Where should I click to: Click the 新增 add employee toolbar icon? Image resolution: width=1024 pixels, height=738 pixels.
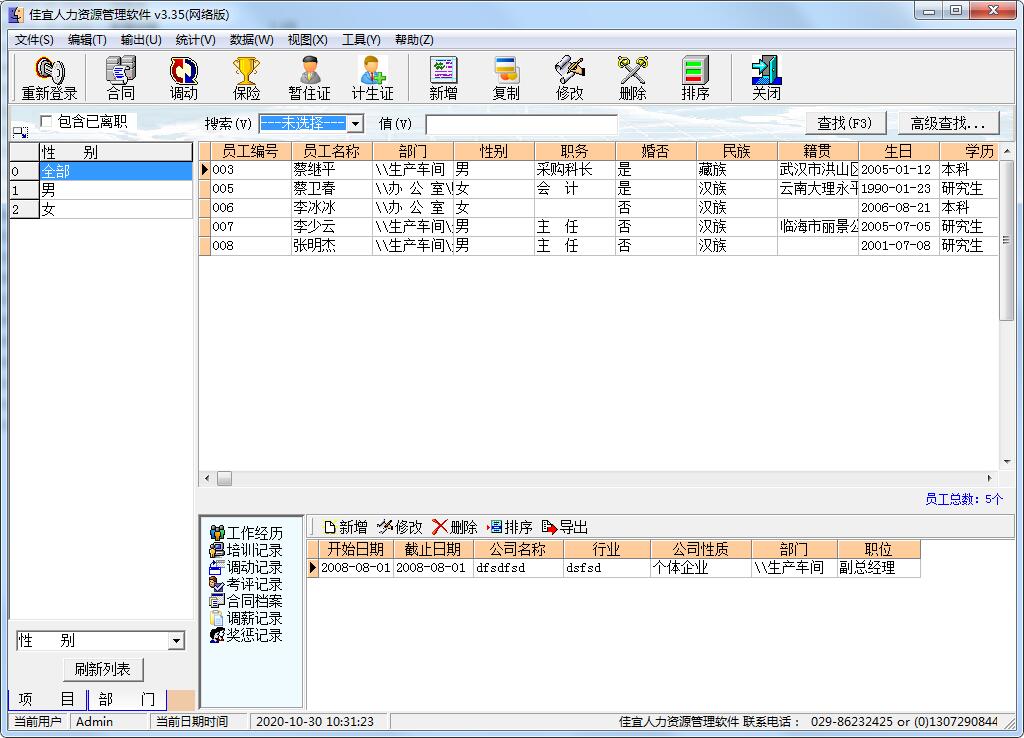pos(443,78)
